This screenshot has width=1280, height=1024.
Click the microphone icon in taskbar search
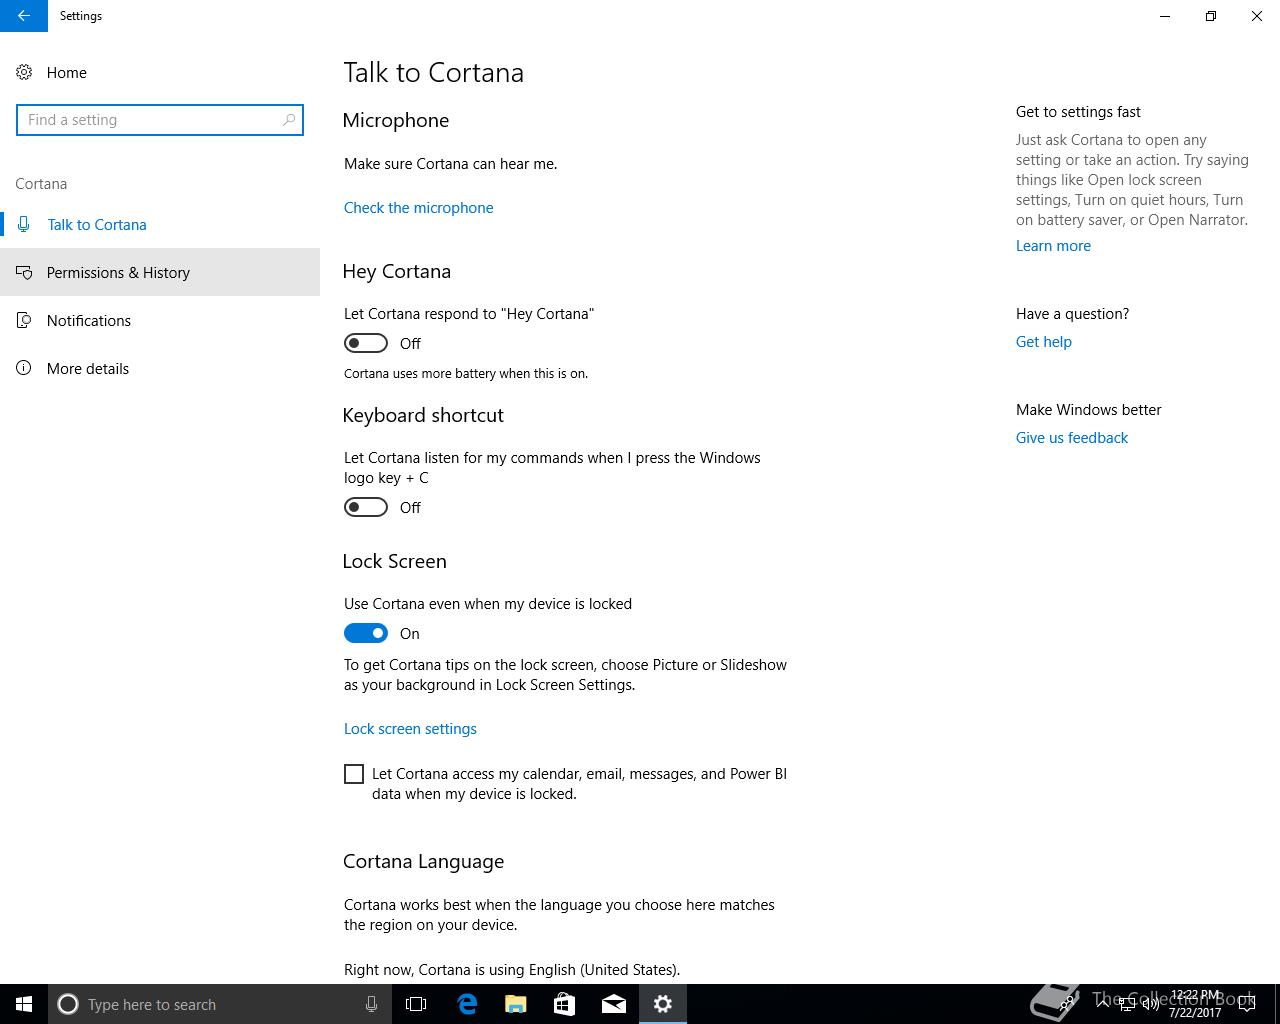click(371, 1004)
